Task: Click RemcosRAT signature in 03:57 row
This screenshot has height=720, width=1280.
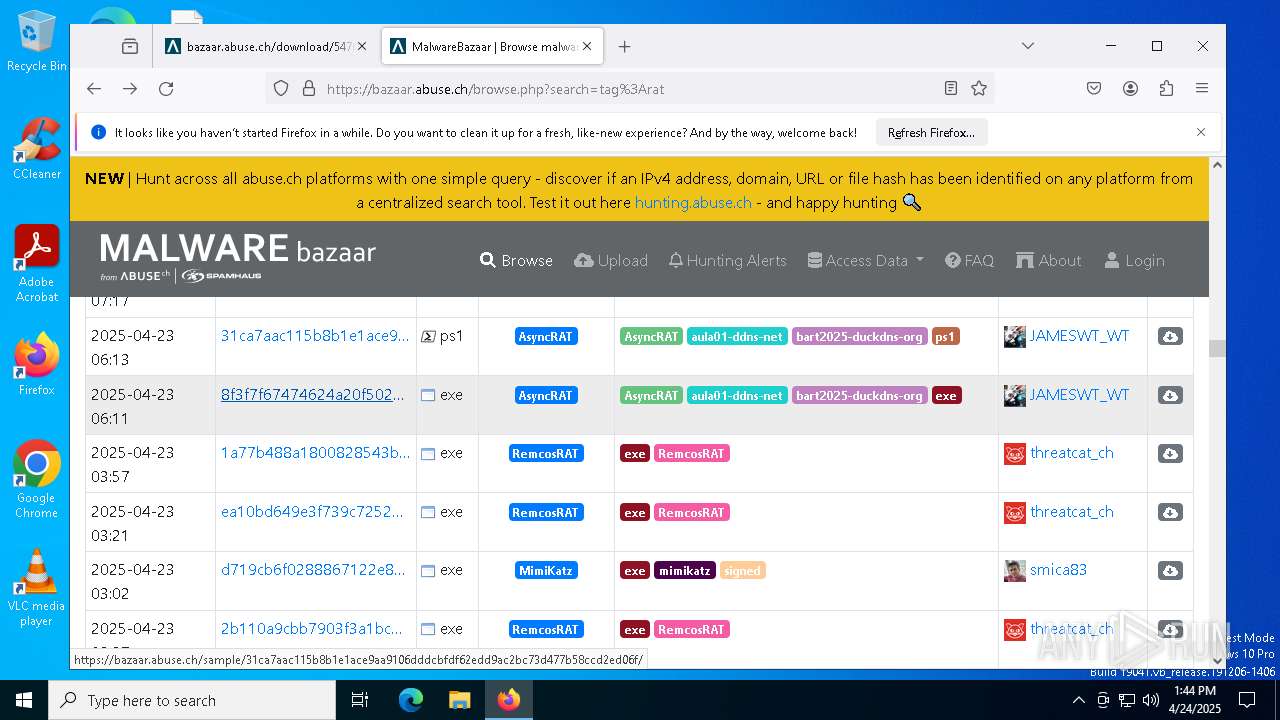Action: coord(545,454)
